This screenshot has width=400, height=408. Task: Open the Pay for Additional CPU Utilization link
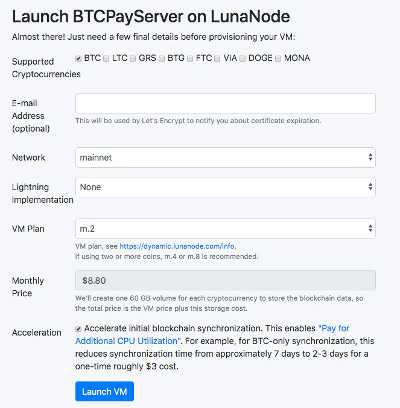212,335
